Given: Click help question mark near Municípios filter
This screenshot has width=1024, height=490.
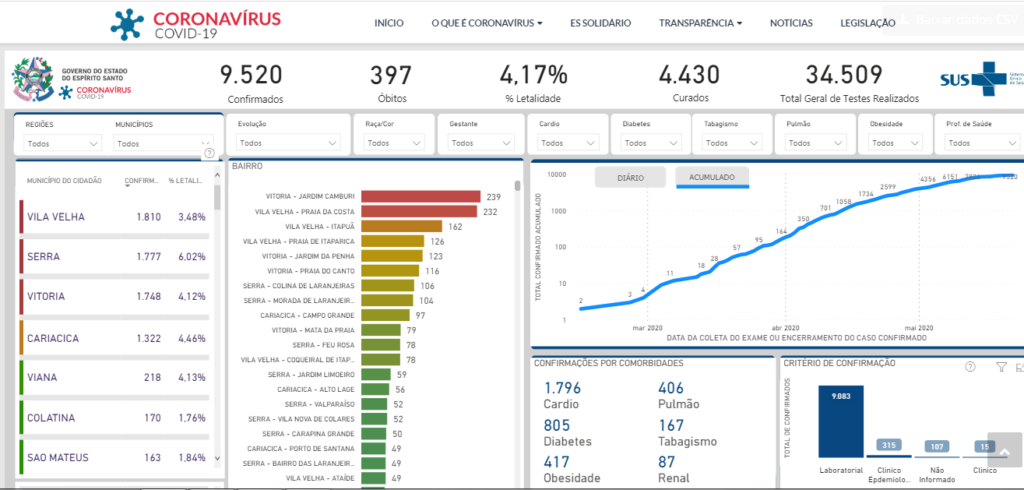Looking at the screenshot, I should [209, 153].
